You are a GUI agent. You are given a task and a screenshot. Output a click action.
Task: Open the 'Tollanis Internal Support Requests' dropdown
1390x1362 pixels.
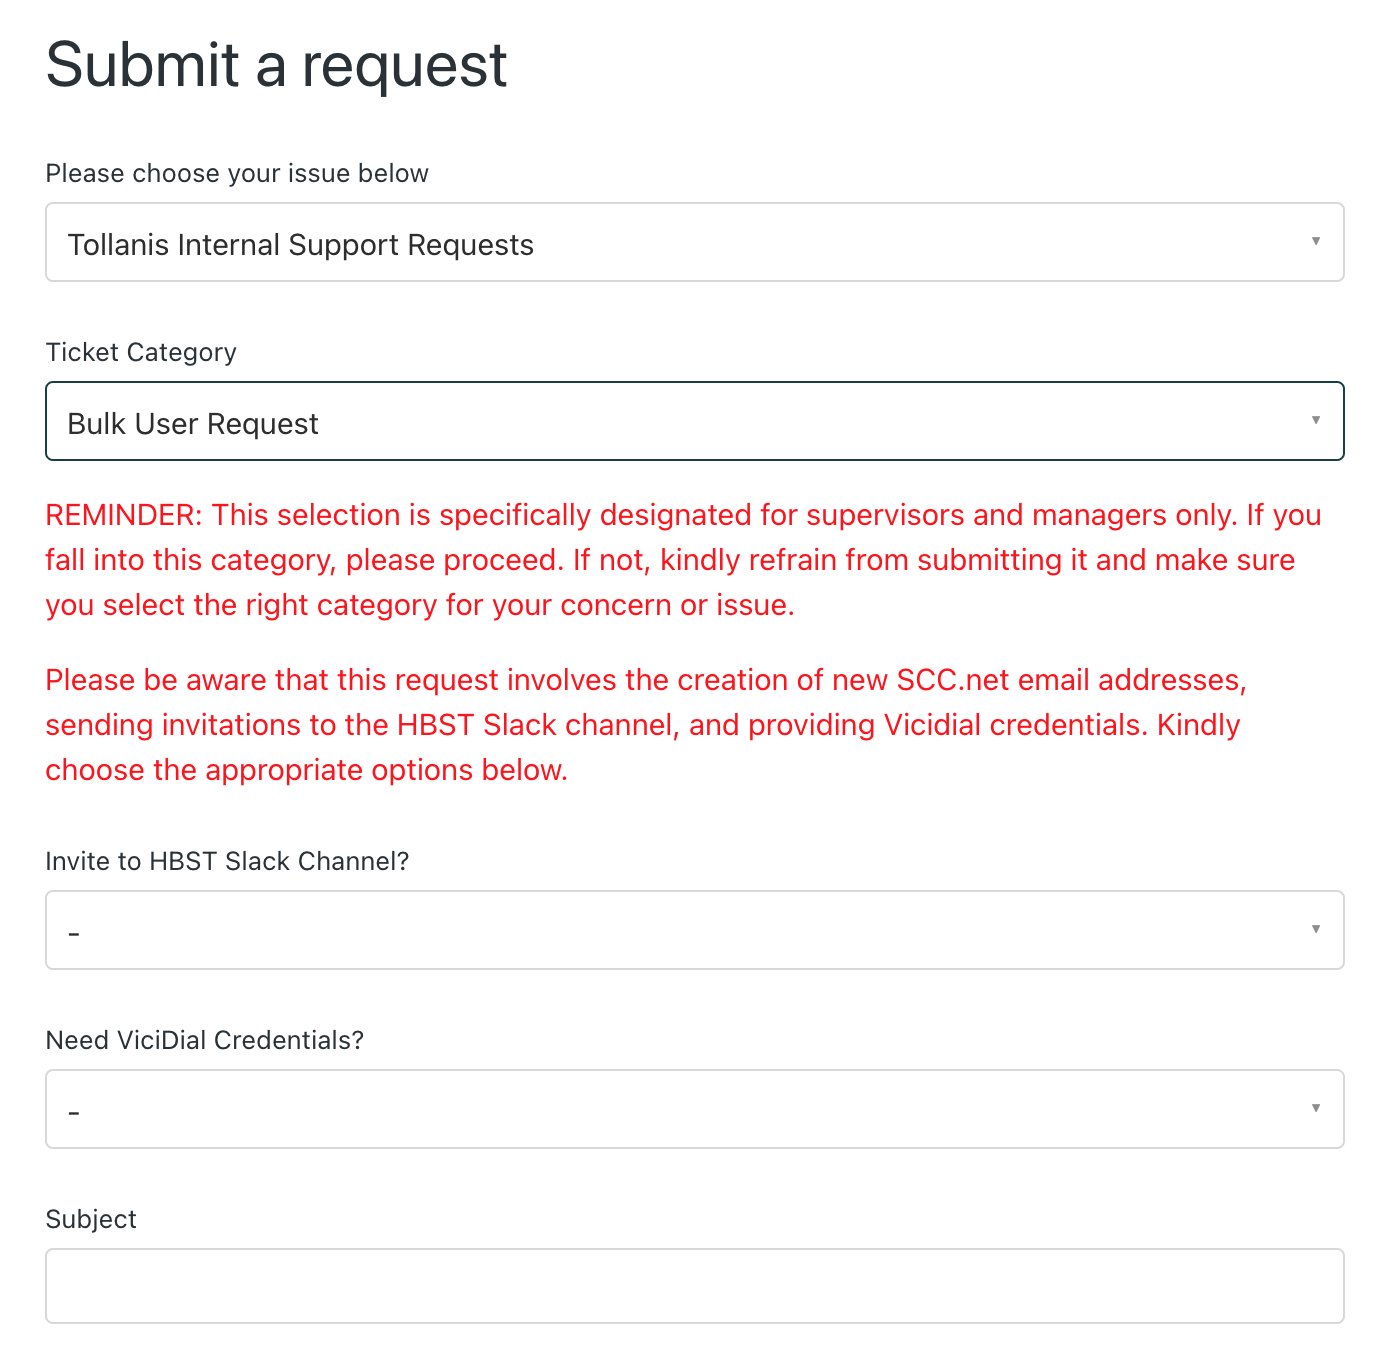(694, 243)
